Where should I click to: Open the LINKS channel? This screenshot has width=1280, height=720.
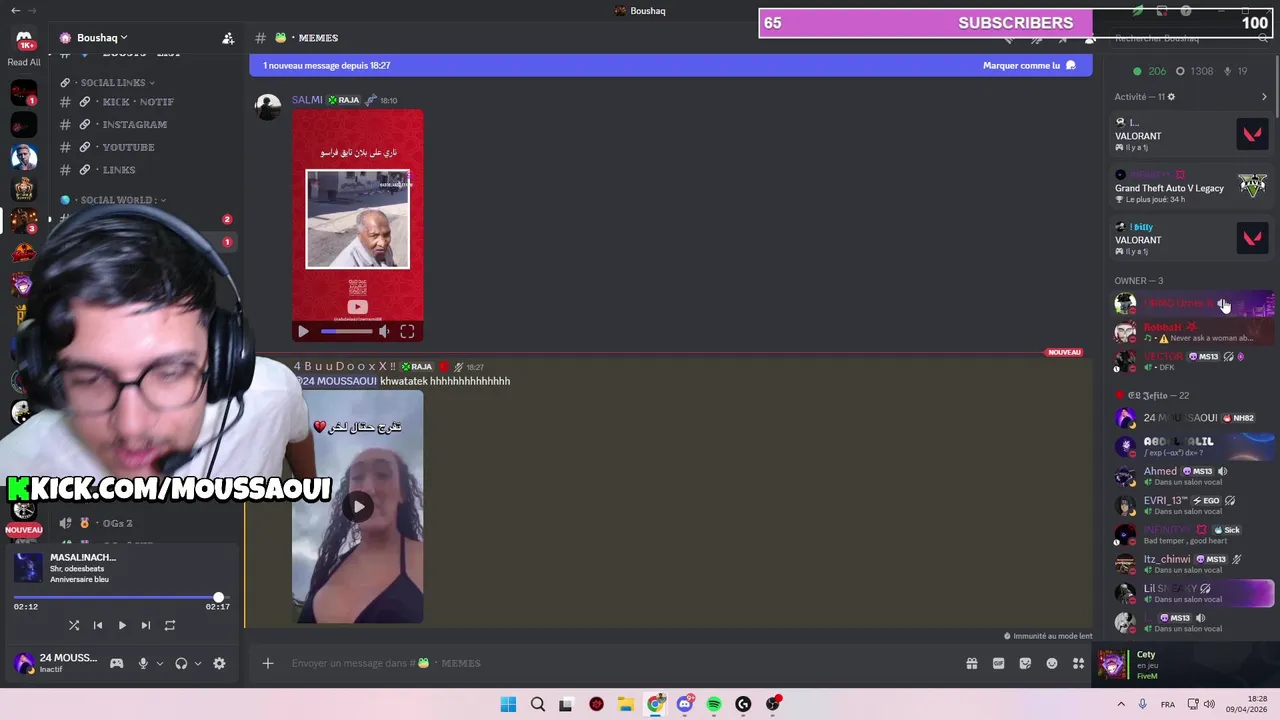pos(118,170)
